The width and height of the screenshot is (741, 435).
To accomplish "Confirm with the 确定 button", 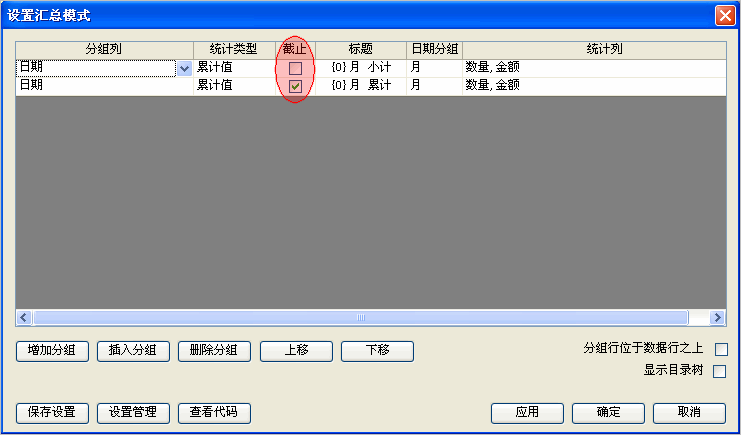I will (608, 413).
